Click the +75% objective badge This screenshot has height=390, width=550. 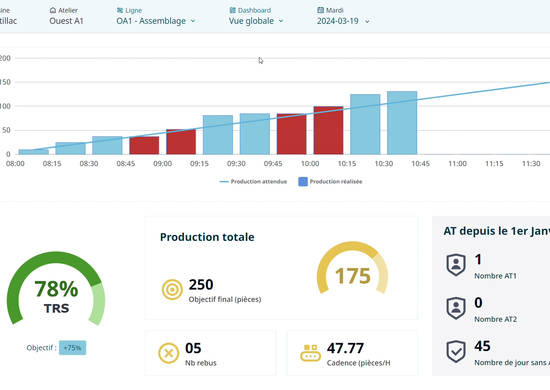coord(72,348)
